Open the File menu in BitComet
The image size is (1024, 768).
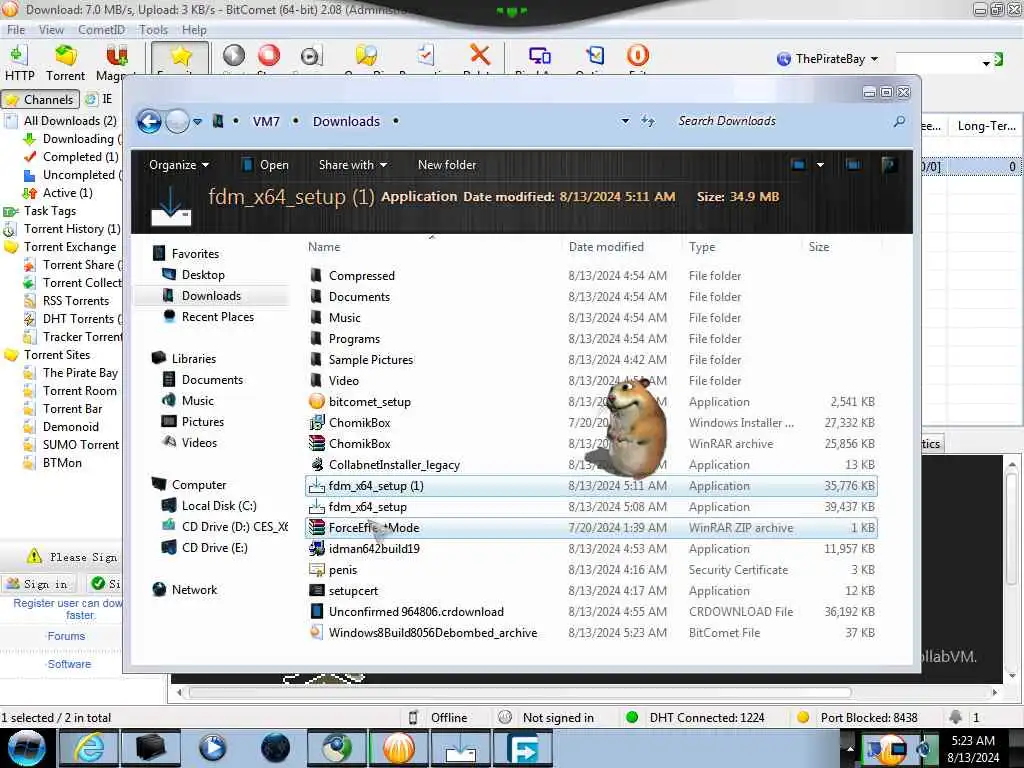coord(16,29)
